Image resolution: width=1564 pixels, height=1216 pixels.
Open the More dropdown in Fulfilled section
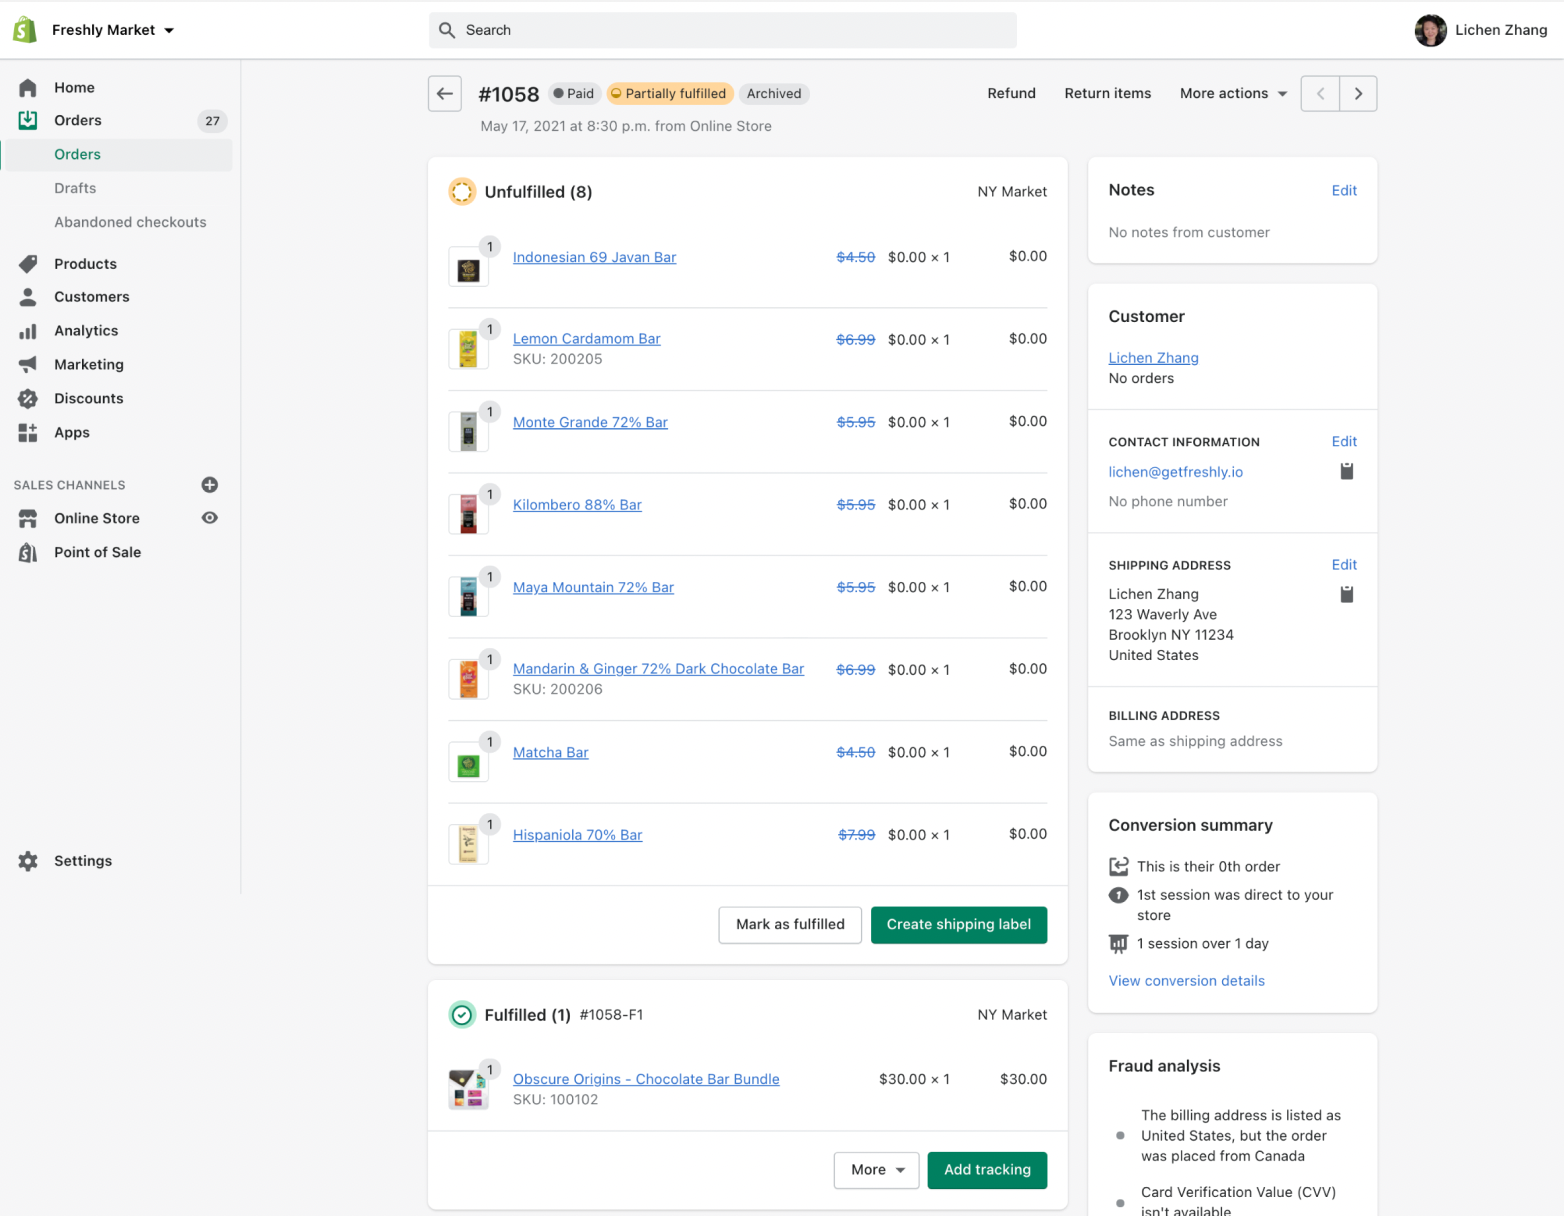pos(877,1170)
